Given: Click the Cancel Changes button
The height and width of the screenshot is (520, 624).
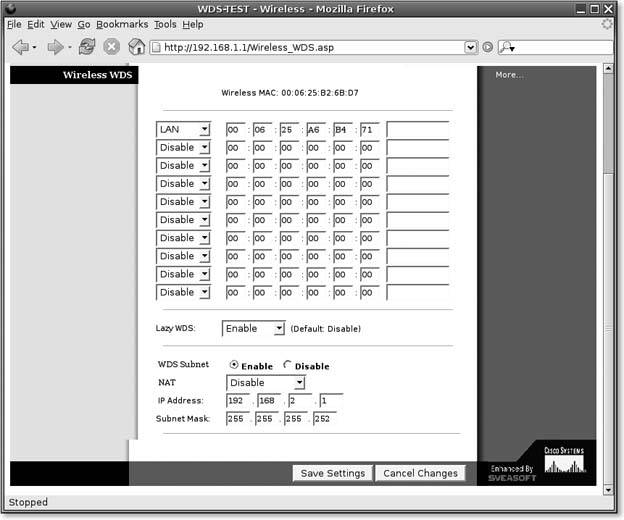Looking at the screenshot, I should pyautogui.click(x=420, y=473).
